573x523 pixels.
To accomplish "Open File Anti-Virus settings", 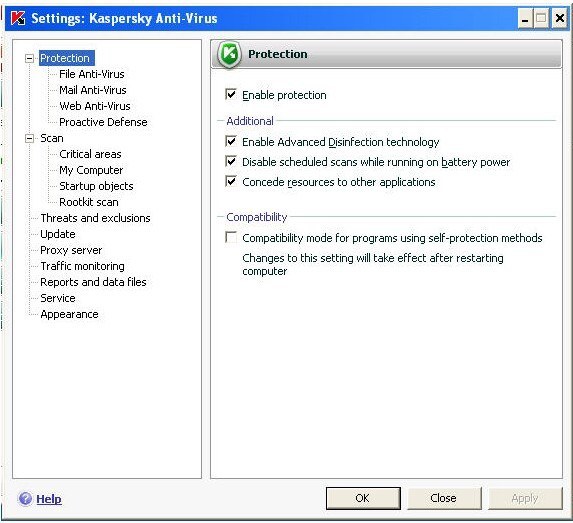I will click(92, 74).
